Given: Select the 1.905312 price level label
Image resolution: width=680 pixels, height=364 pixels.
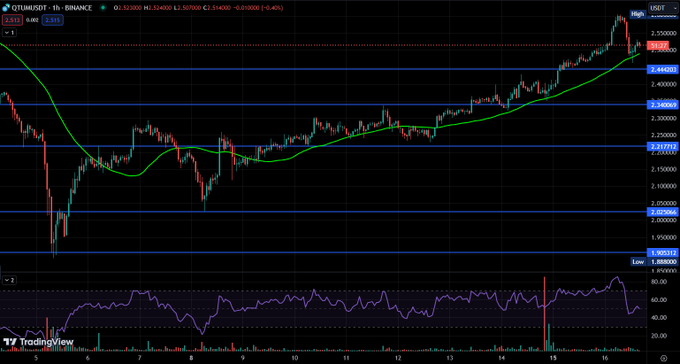Looking at the screenshot, I should [x=663, y=253].
